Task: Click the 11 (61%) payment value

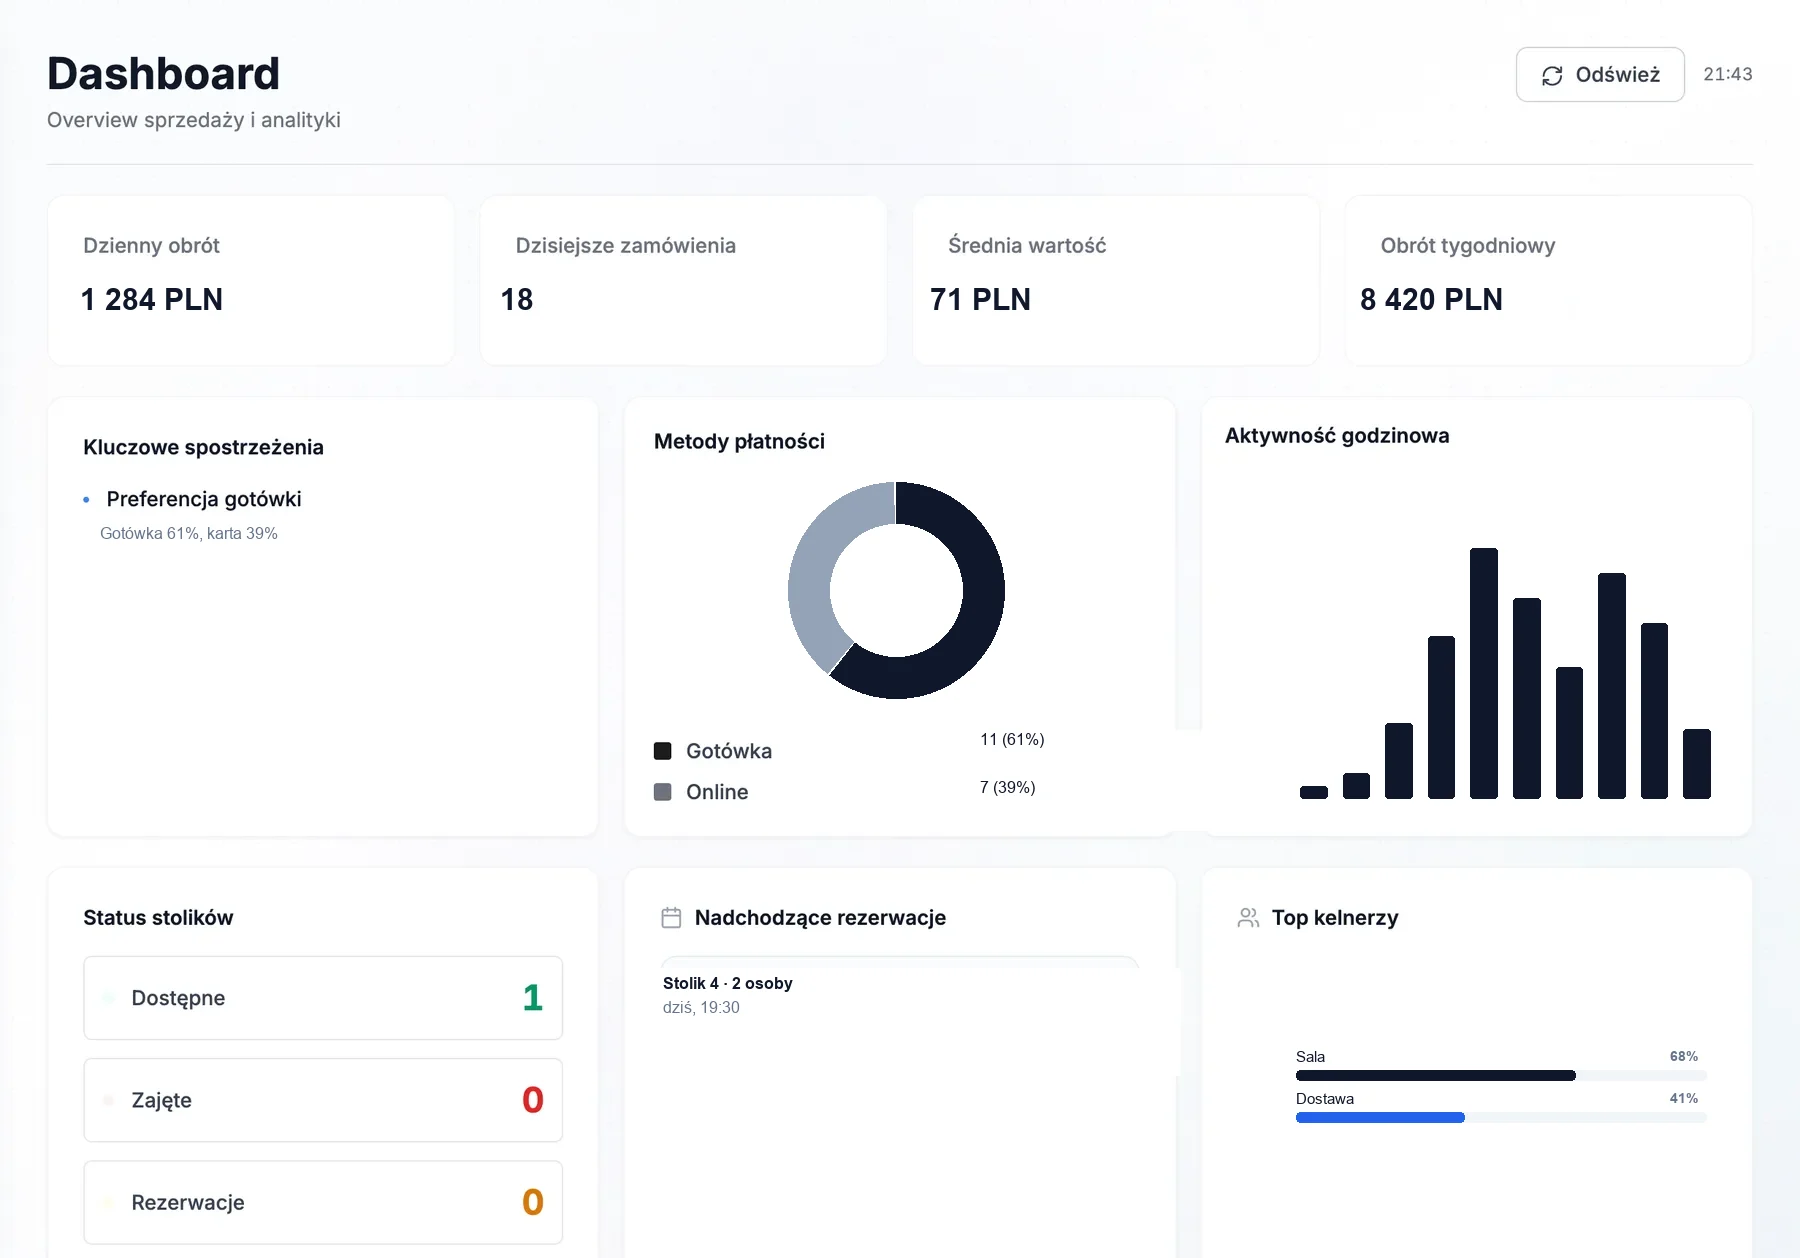Action: coord(1012,740)
